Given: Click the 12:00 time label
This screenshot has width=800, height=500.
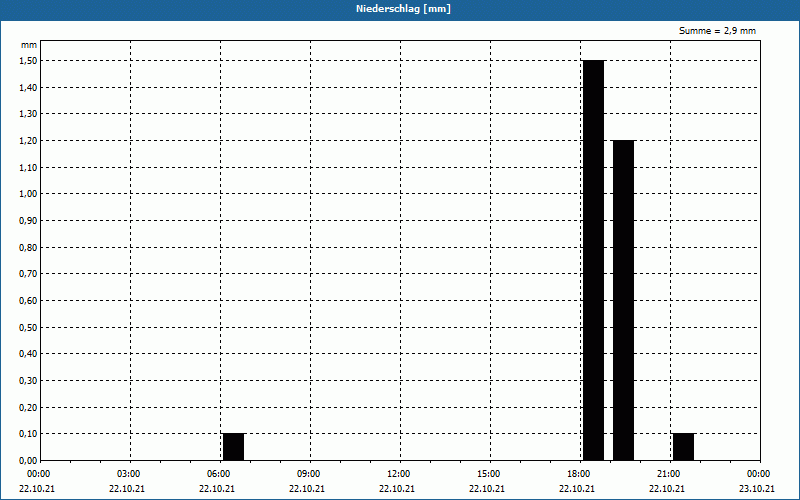Looking at the screenshot, I should coord(398,474).
